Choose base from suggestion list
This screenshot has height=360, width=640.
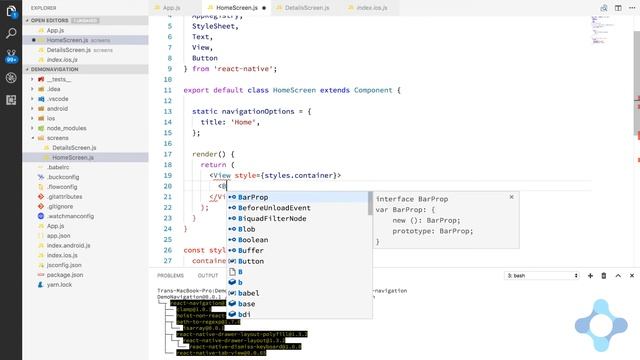pos(297,304)
